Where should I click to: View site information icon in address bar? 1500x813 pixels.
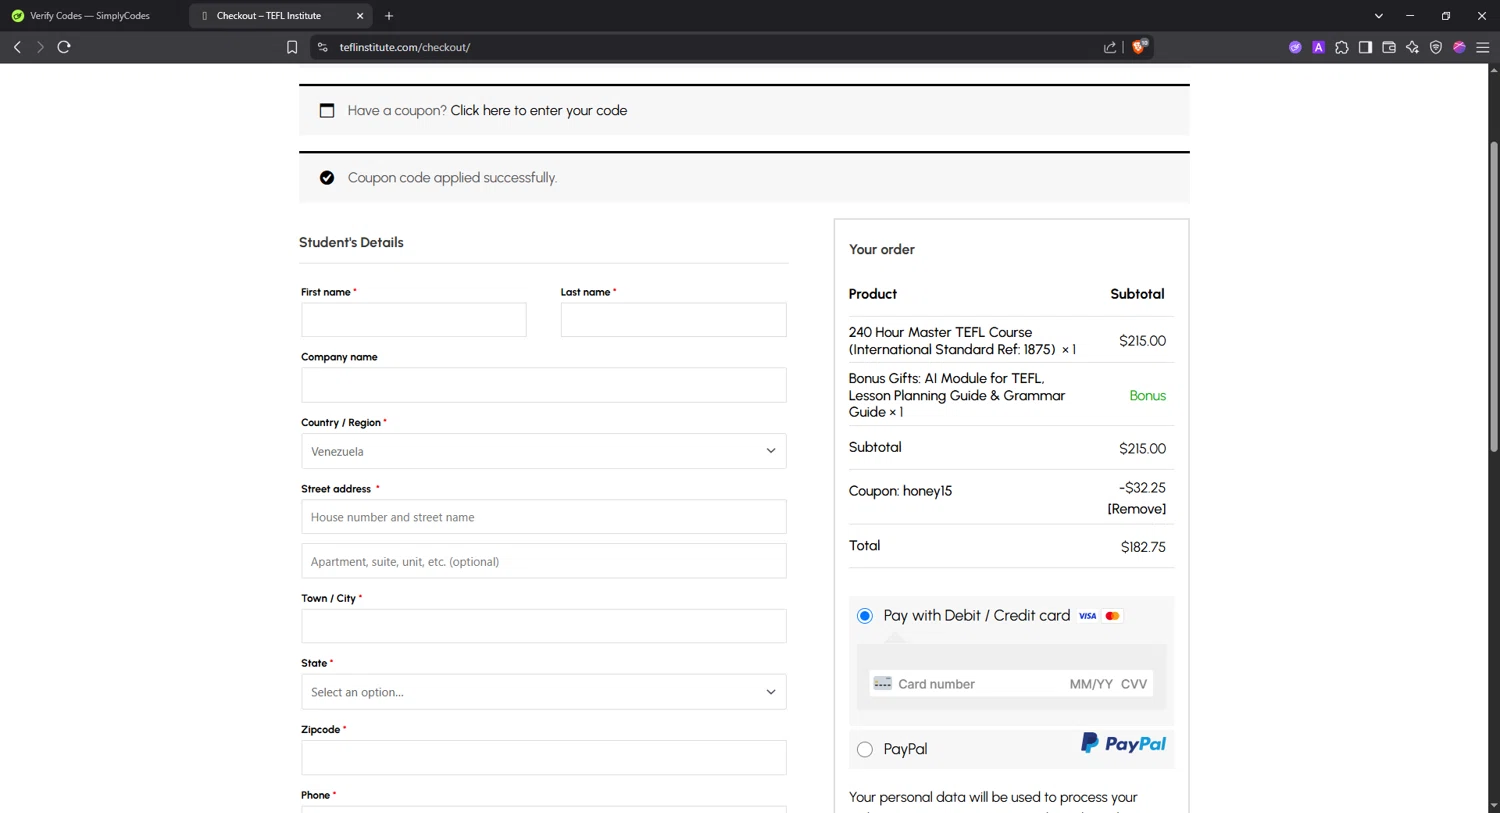tap(322, 47)
